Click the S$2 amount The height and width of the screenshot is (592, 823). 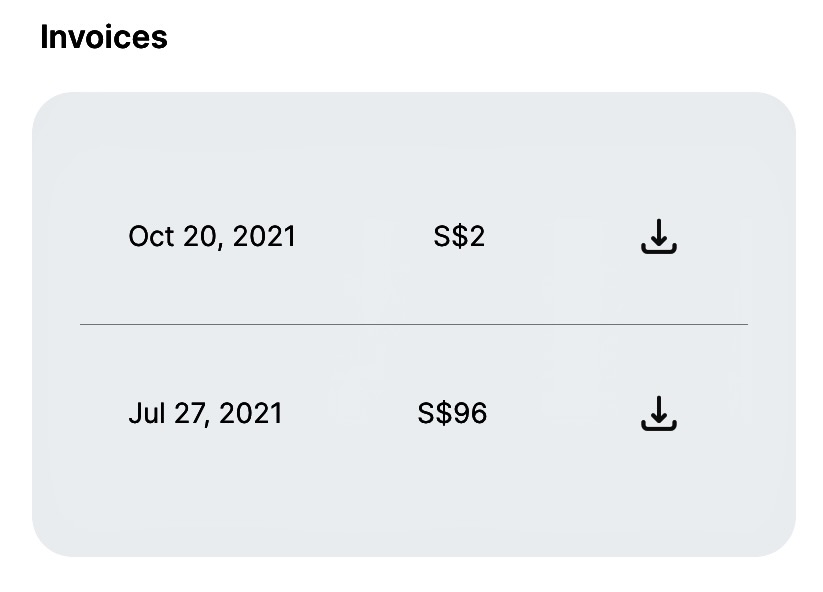(459, 237)
